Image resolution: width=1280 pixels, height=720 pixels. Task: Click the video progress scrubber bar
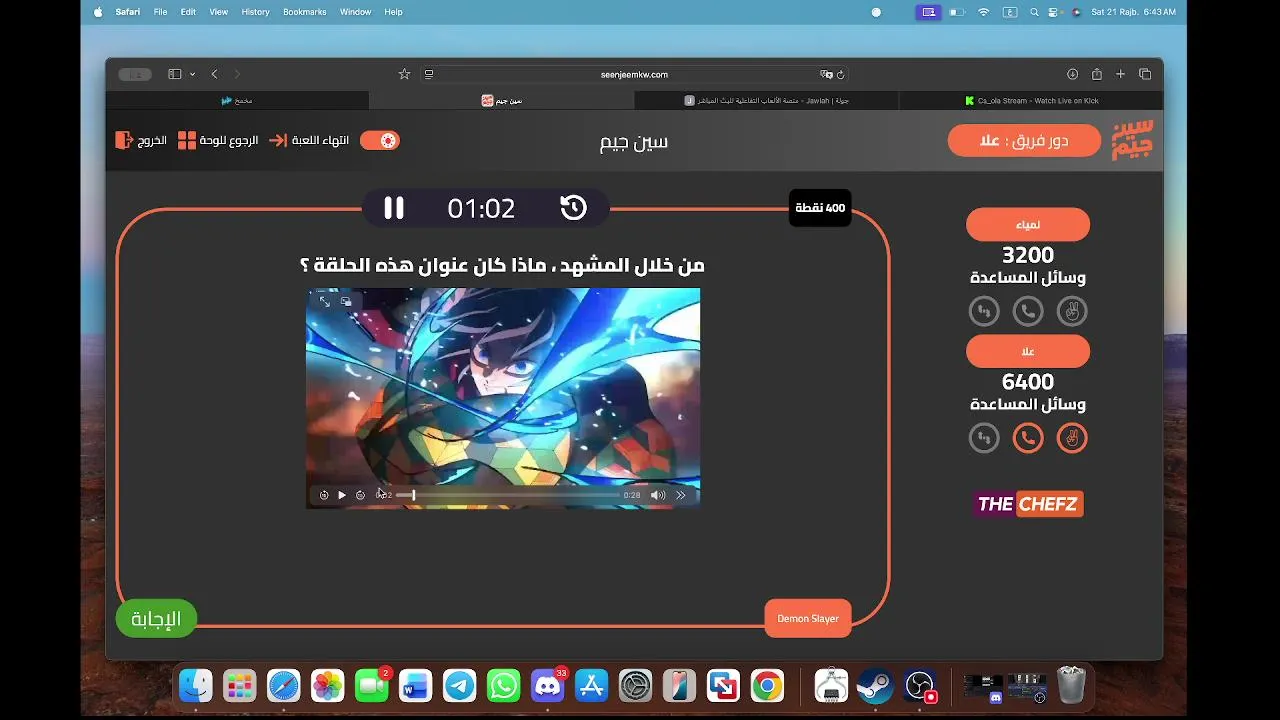507,495
